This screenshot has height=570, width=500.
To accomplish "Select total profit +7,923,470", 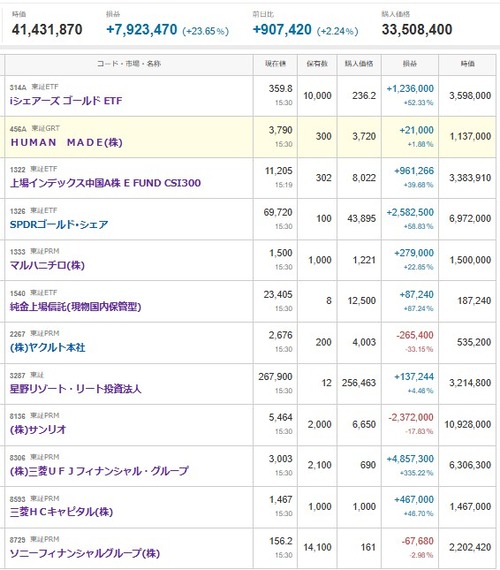I will click(141, 29).
